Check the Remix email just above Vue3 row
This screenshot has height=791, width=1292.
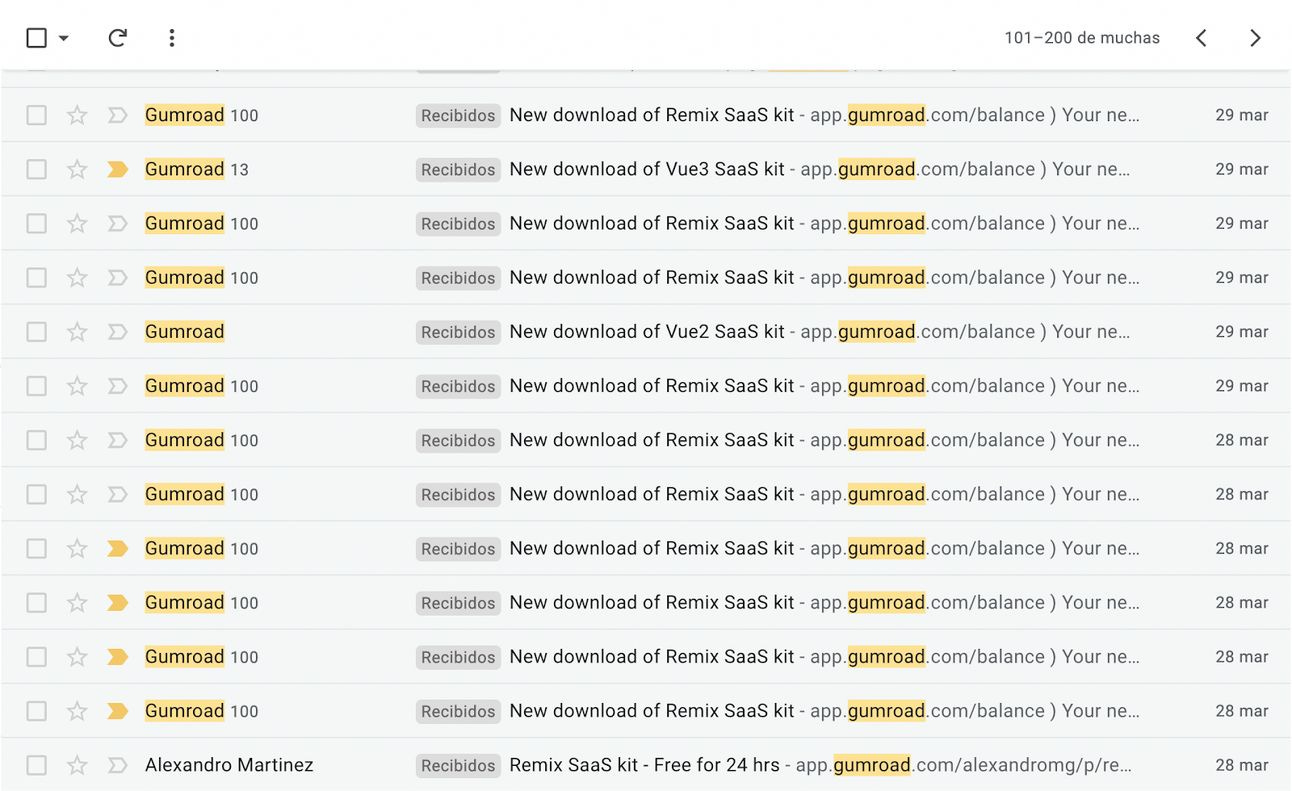(36, 115)
